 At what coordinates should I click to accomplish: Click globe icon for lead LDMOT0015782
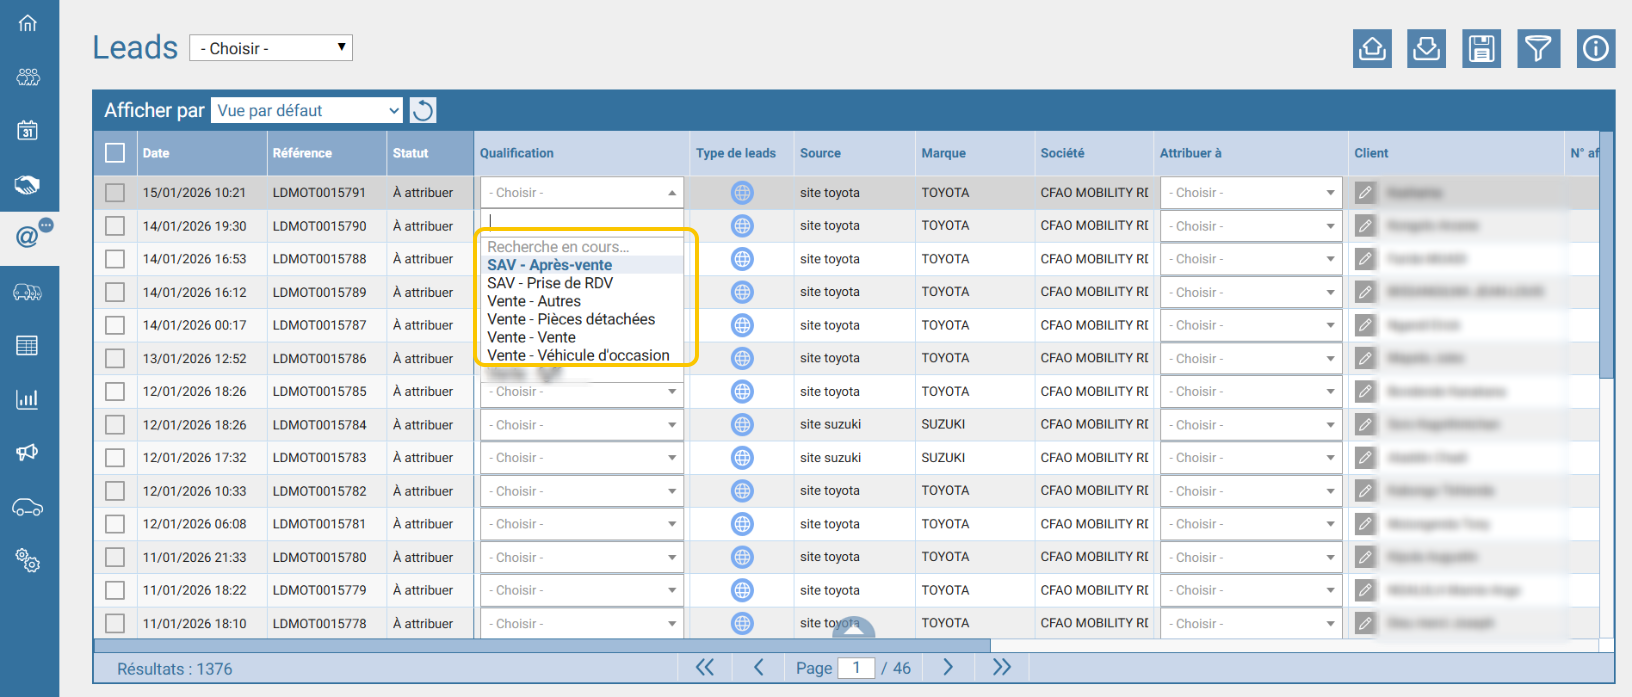coord(742,491)
